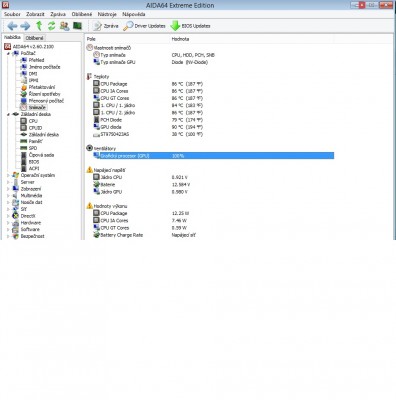Select the Přehled item icon in the tree
This screenshot has height=400, width=396.
(x=24, y=60)
